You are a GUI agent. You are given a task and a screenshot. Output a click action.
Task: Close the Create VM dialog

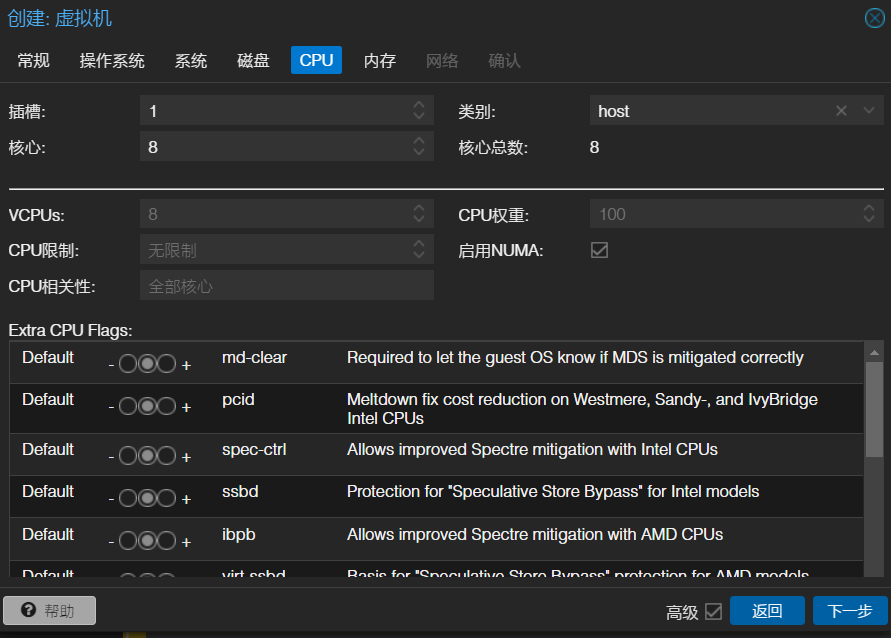875,18
